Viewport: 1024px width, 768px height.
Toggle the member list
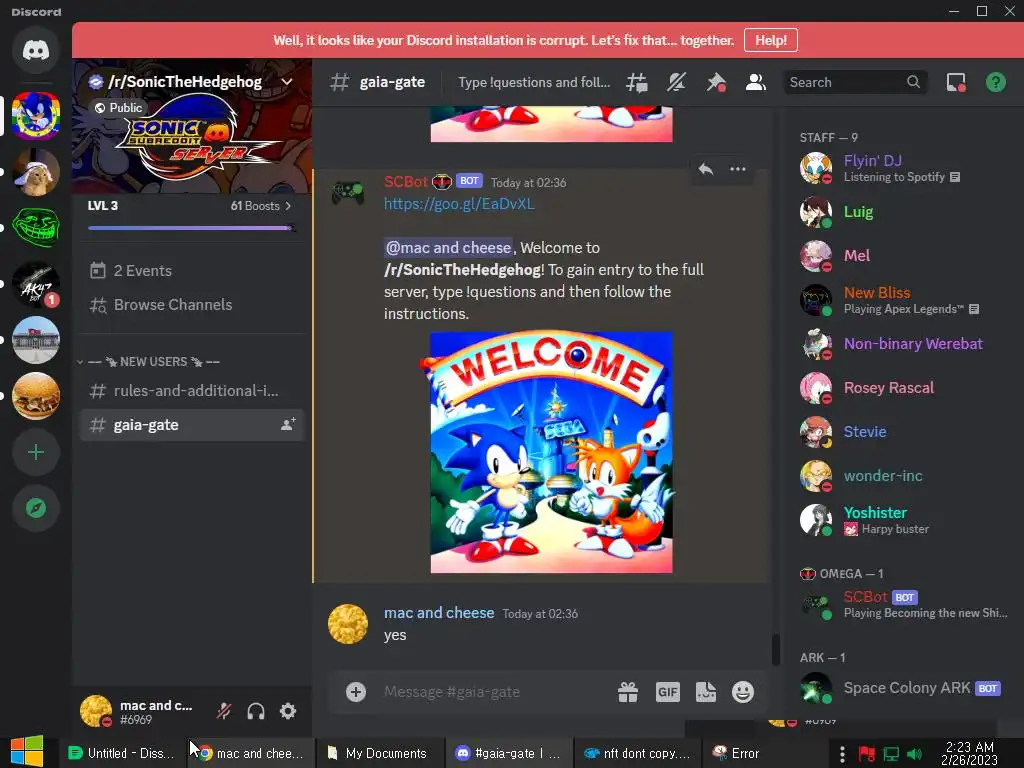[x=756, y=82]
